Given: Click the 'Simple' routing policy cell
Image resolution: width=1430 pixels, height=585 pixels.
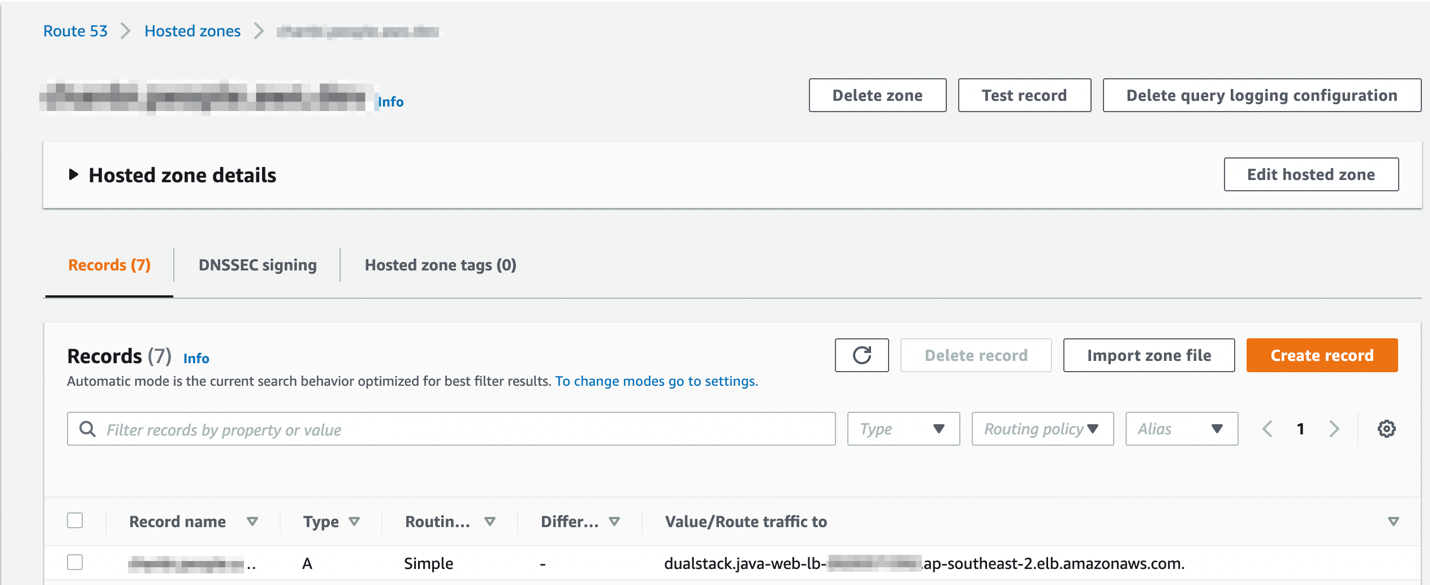Looking at the screenshot, I should pyautogui.click(x=429, y=564).
